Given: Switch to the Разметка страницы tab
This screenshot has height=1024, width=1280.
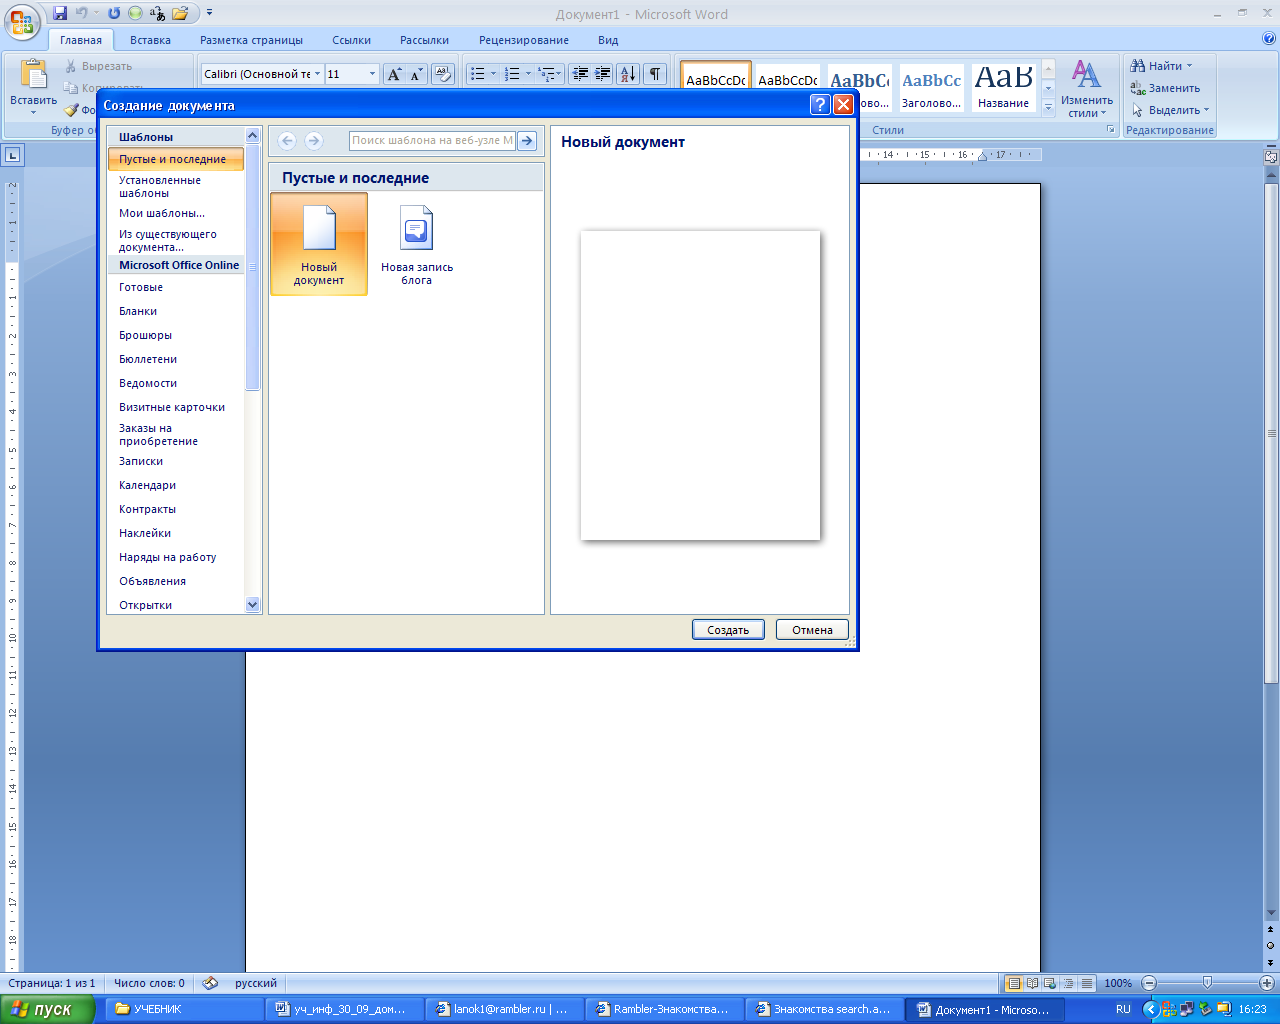Looking at the screenshot, I should 251,40.
